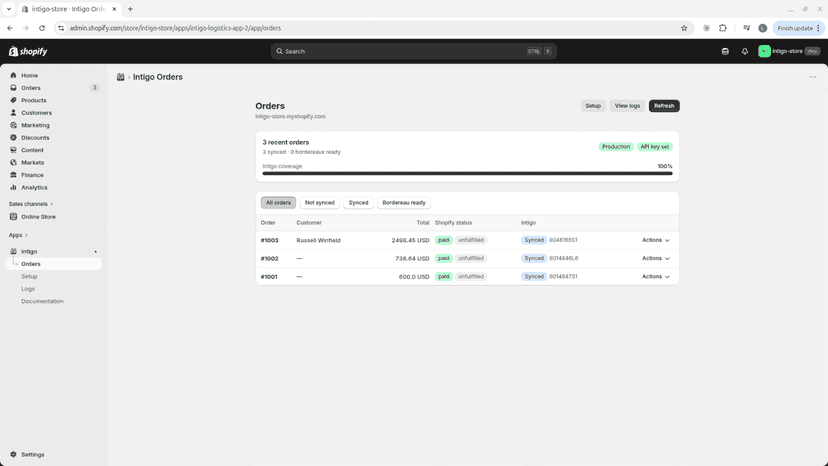Open Actions dropdown for order #1002
Image resolution: width=828 pixels, height=466 pixels.
point(655,258)
